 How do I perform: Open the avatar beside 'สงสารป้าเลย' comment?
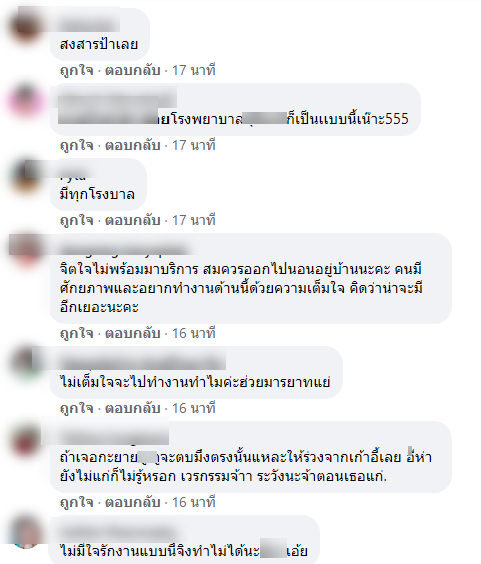[26, 26]
